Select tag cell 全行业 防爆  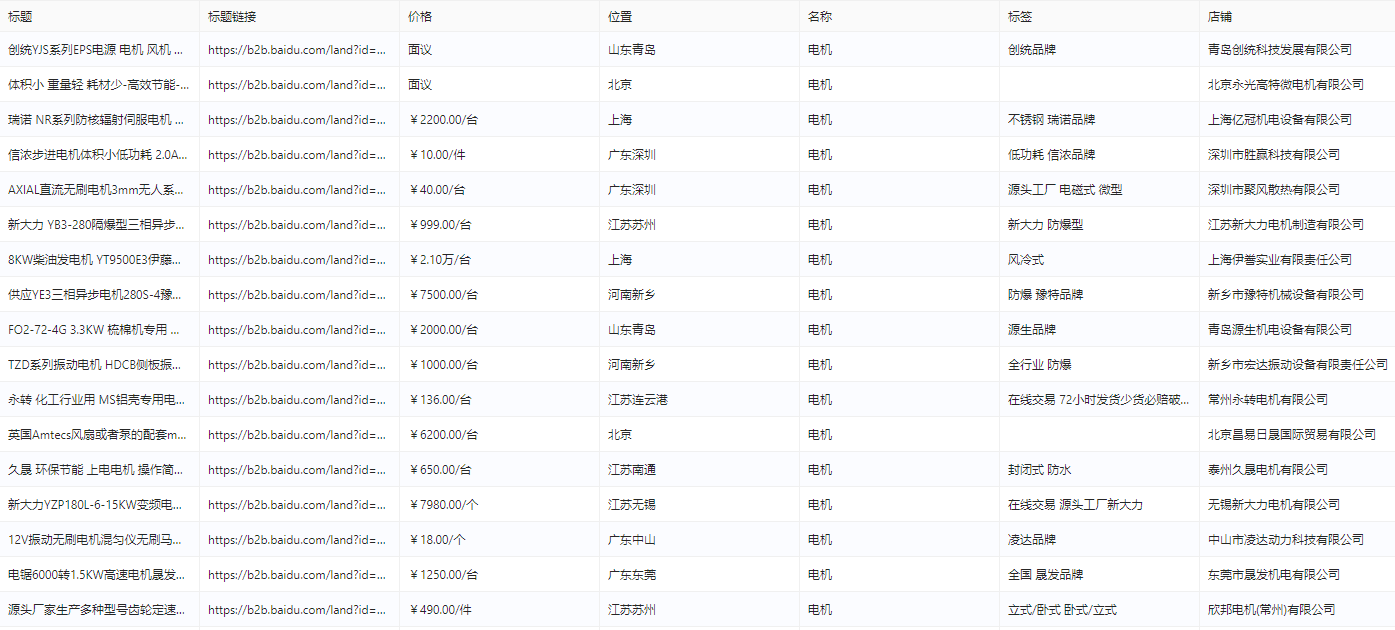1040,365
